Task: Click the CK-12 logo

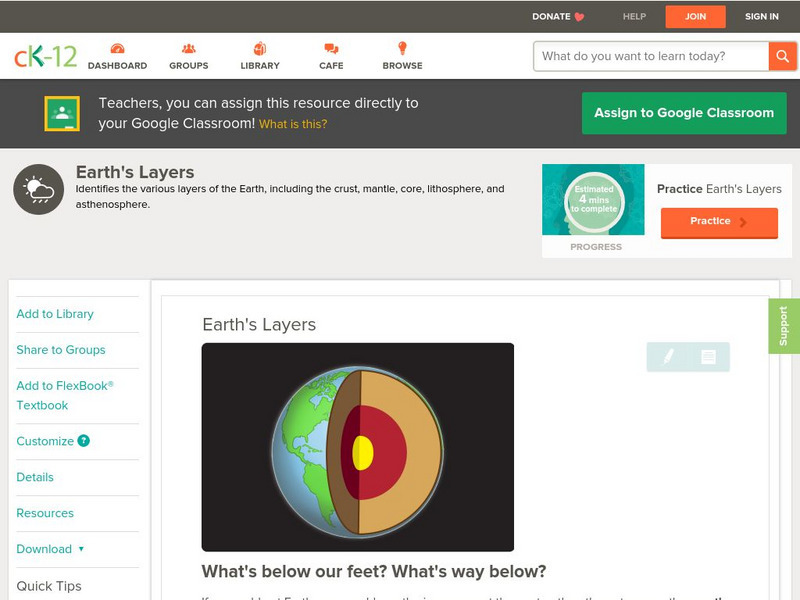Action: click(45, 57)
